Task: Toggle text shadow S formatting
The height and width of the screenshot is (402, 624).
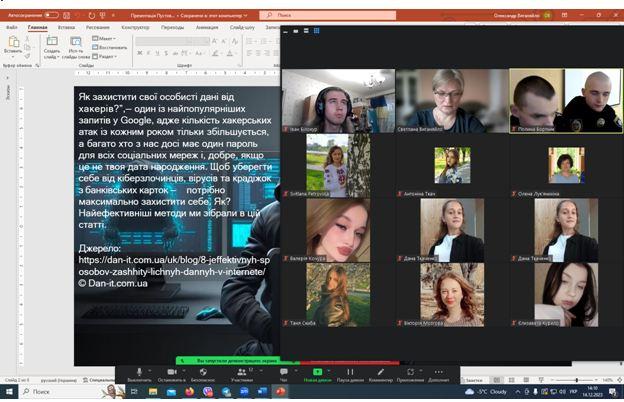Action: pos(166,53)
